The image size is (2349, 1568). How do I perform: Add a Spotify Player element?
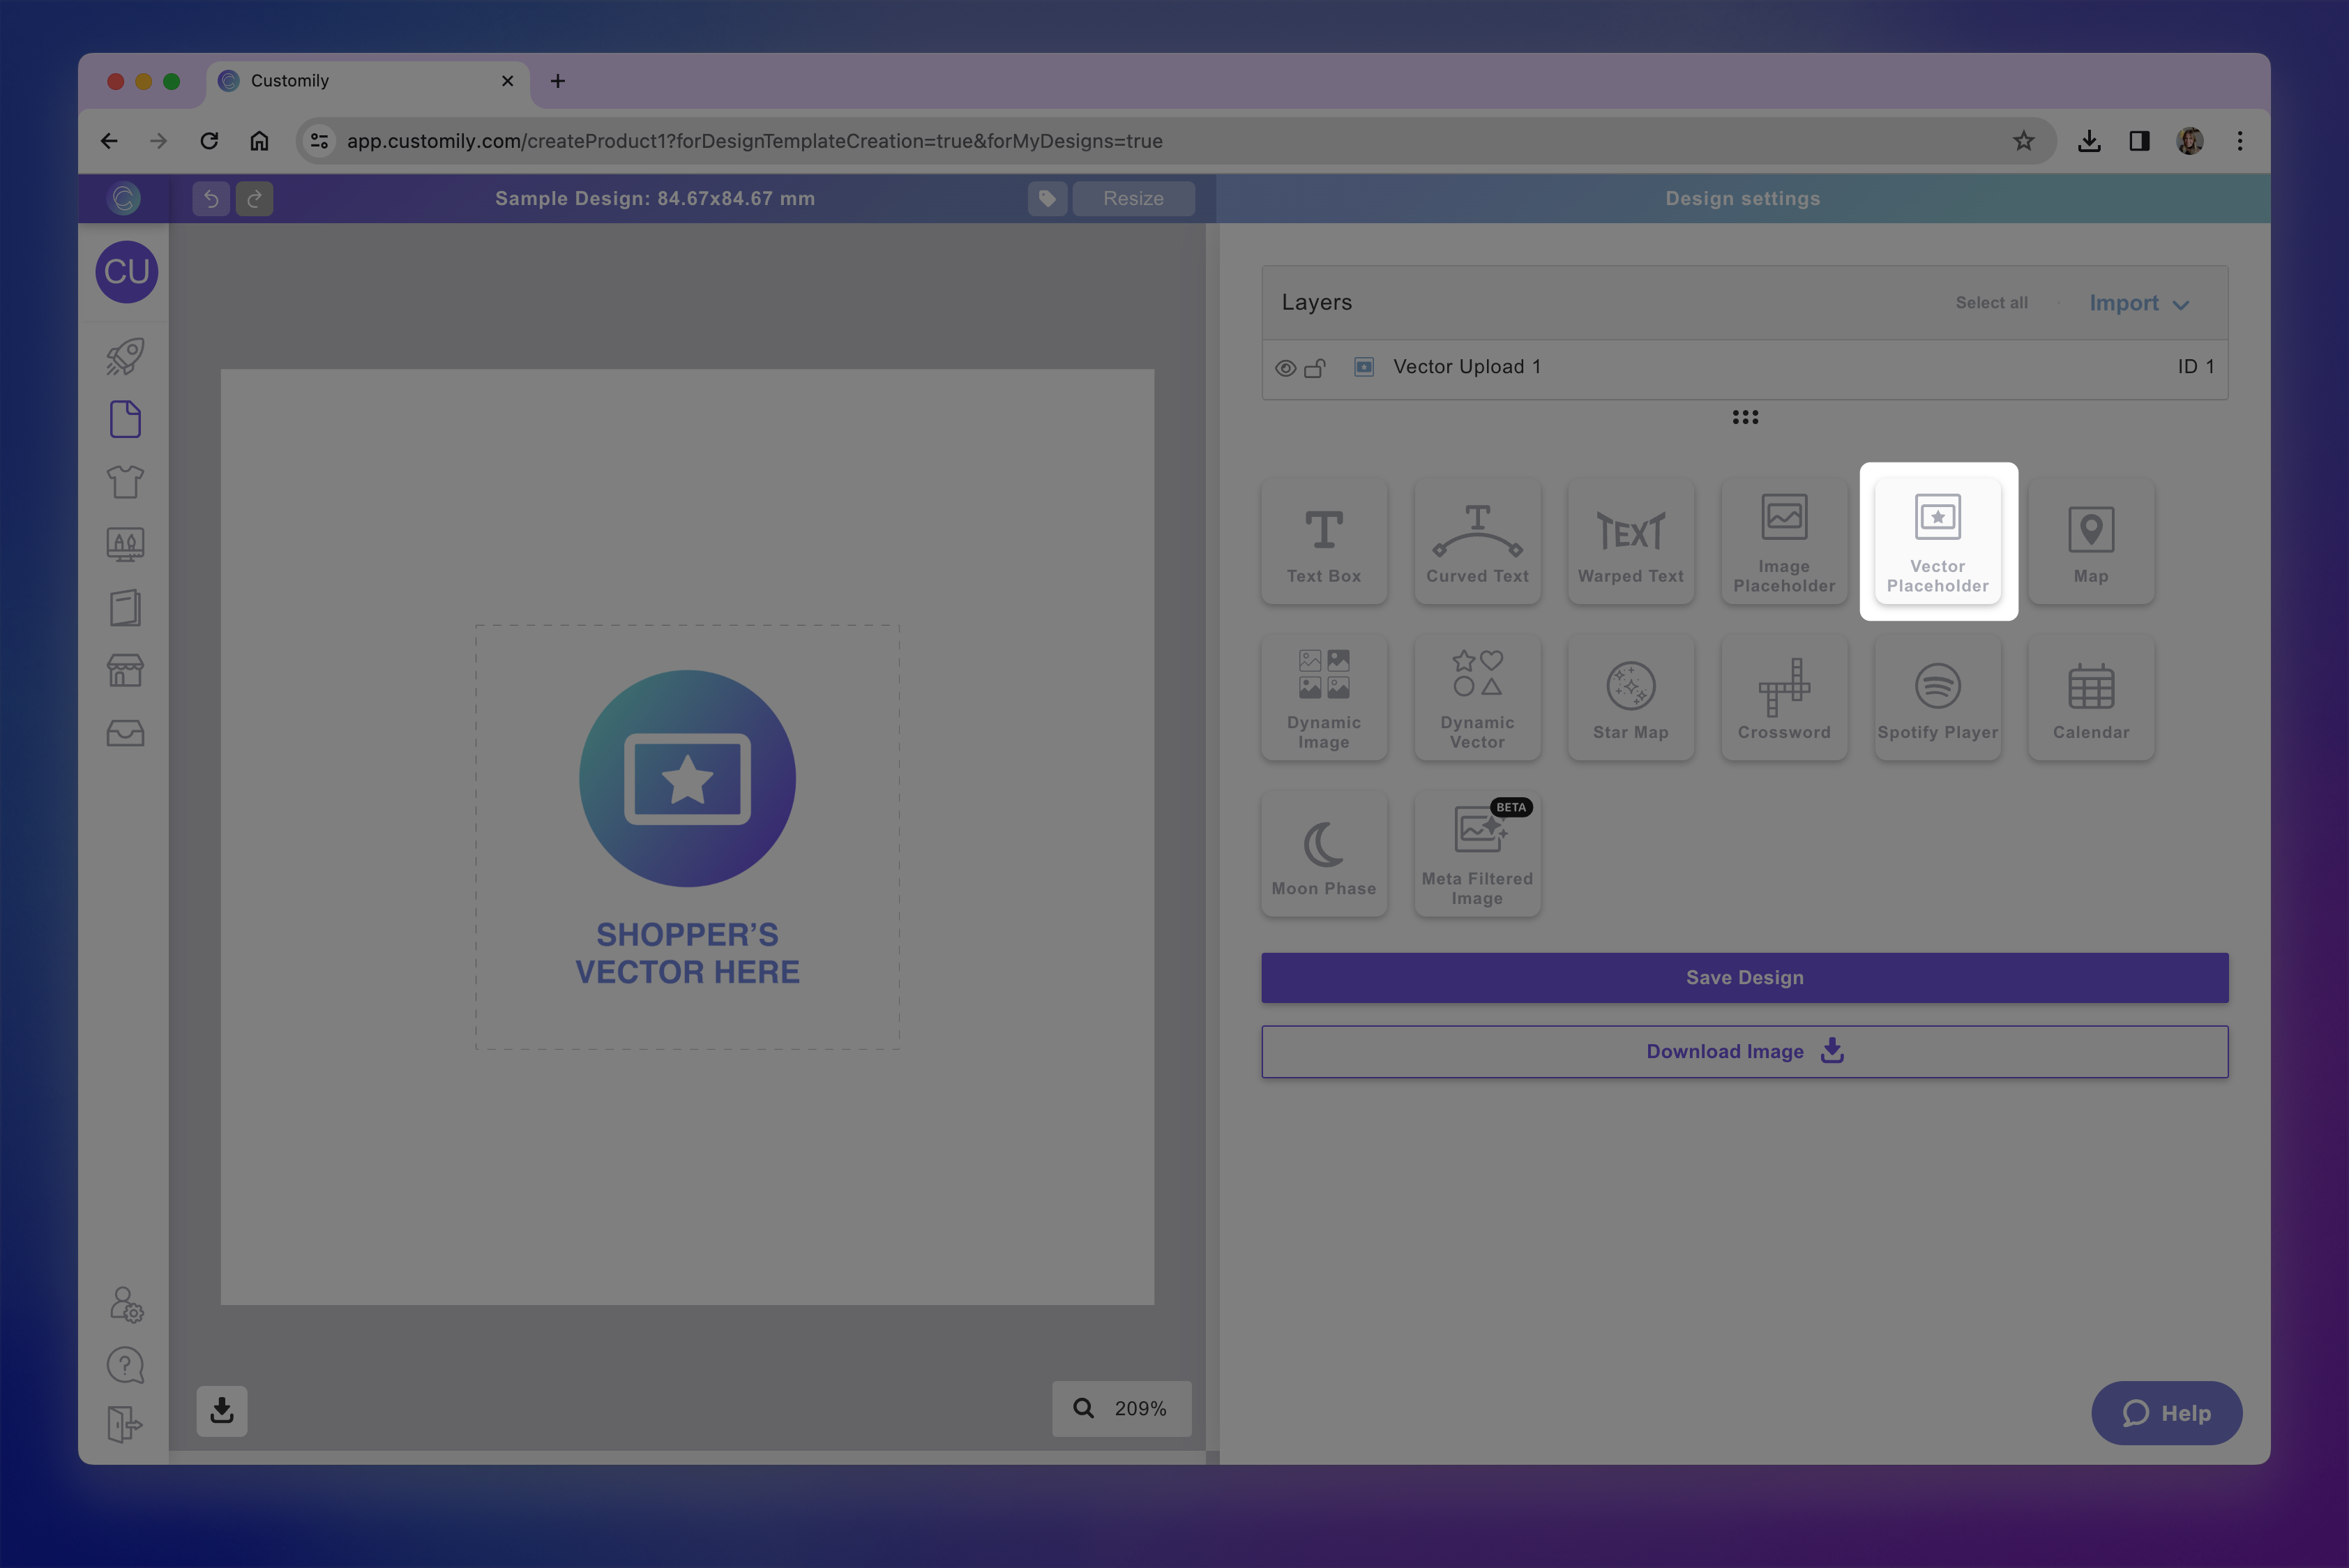pyautogui.click(x=1937, y=698)
